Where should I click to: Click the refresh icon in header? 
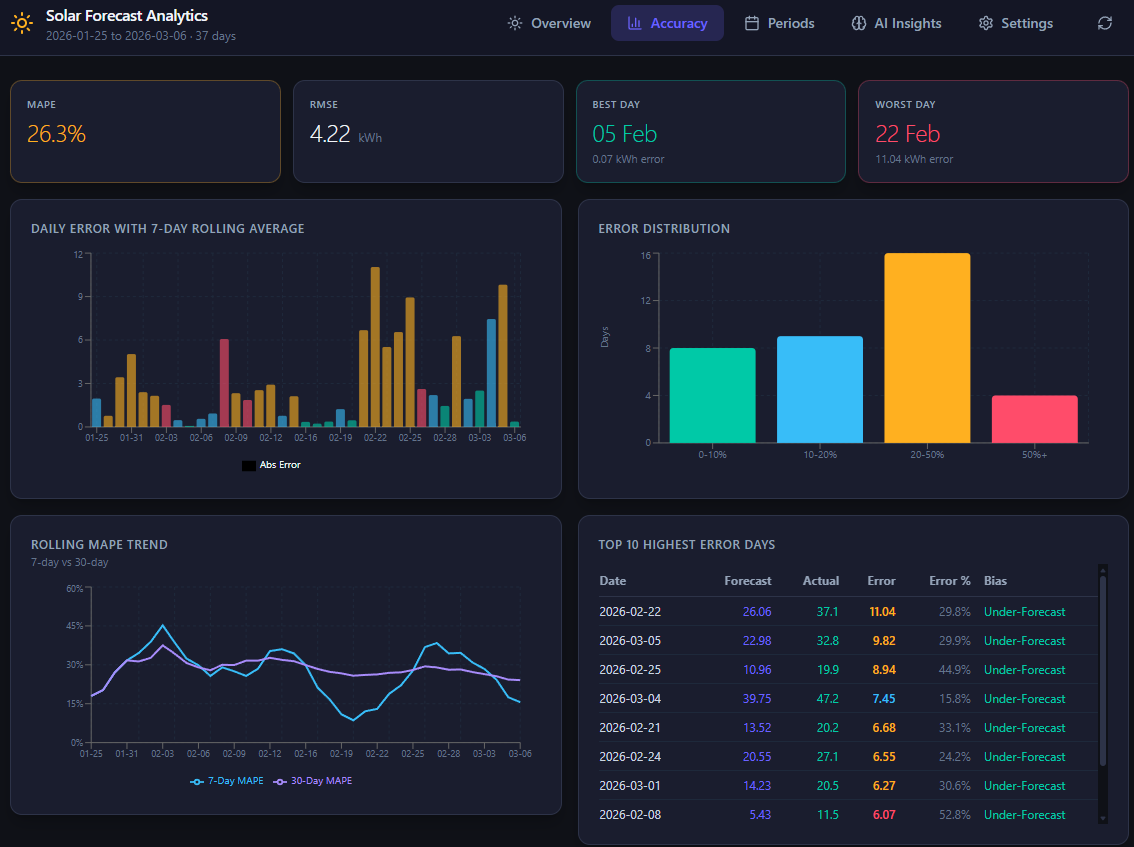click(x=1104, y=23)
